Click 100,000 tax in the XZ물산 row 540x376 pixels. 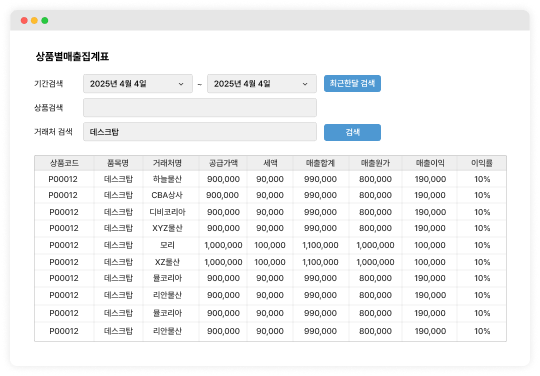tap(270, 262)
